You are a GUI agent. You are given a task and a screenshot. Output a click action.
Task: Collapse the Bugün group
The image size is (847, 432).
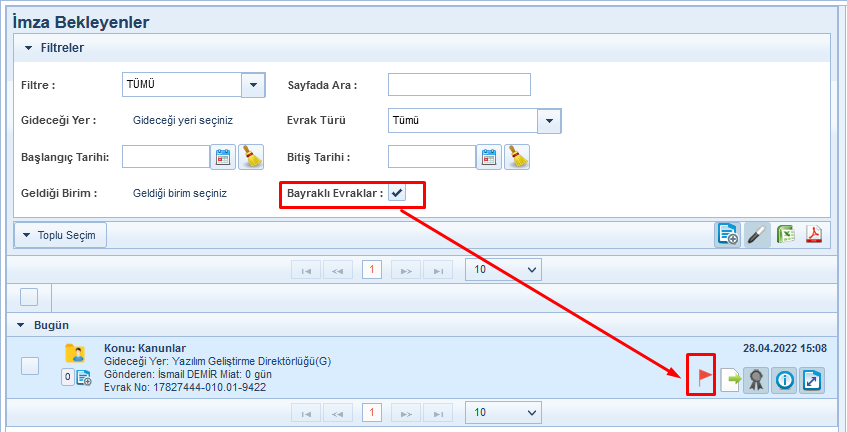(x=21, y=326)
